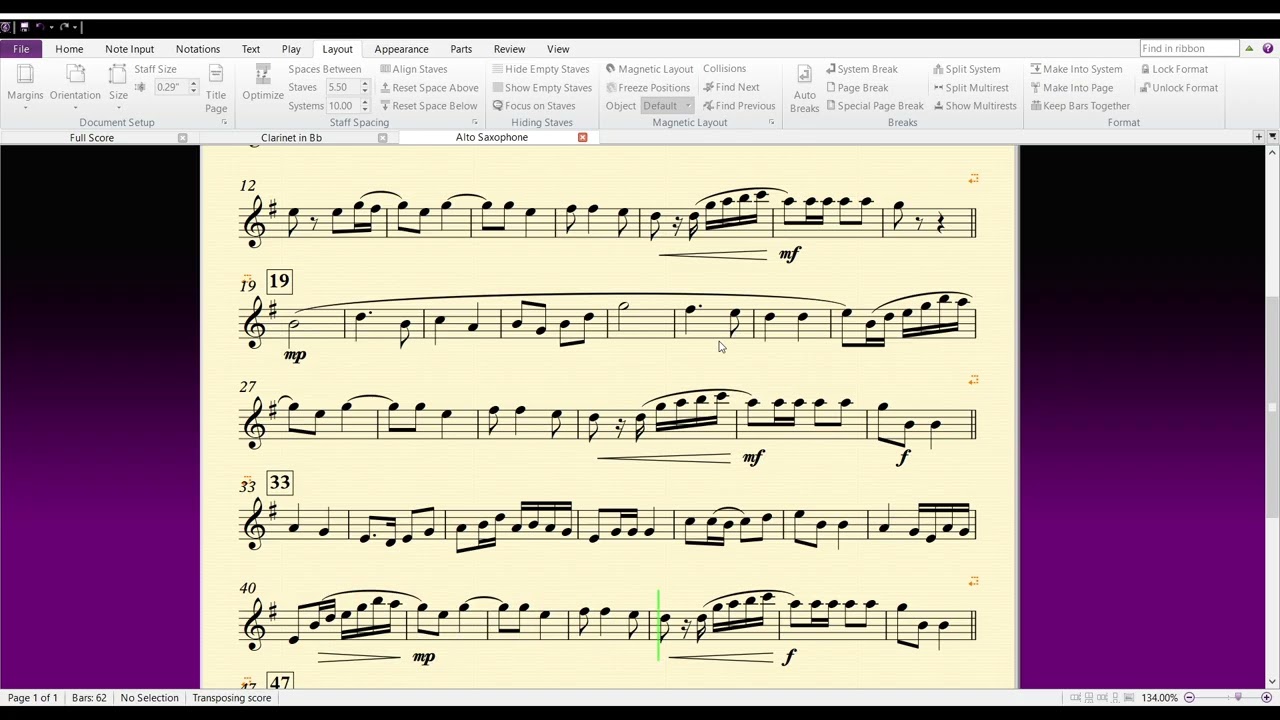
Task: Switch to the Review tab
Action: [x=509, y=48]
